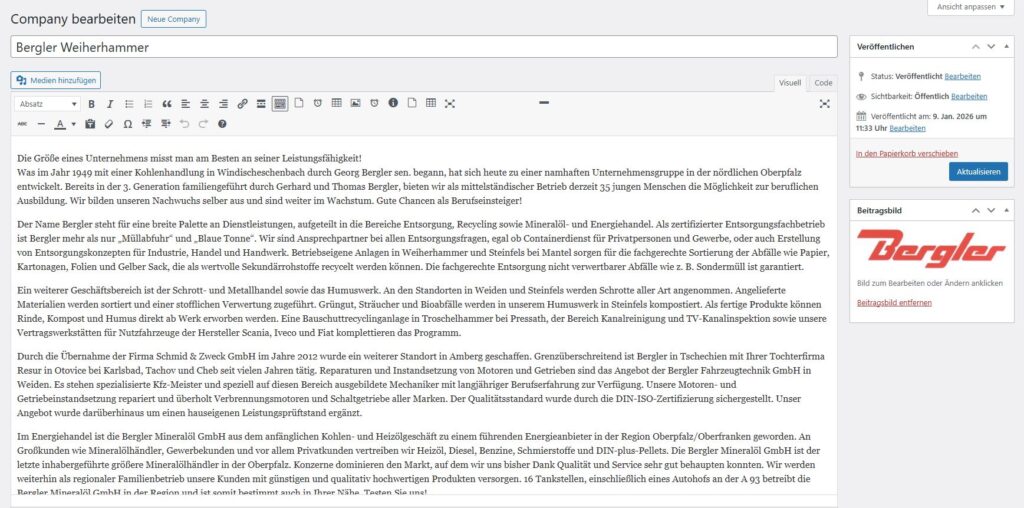Switch to the Code editor tab
This screenshot has height=508, width=1024.
pos(822,83)
